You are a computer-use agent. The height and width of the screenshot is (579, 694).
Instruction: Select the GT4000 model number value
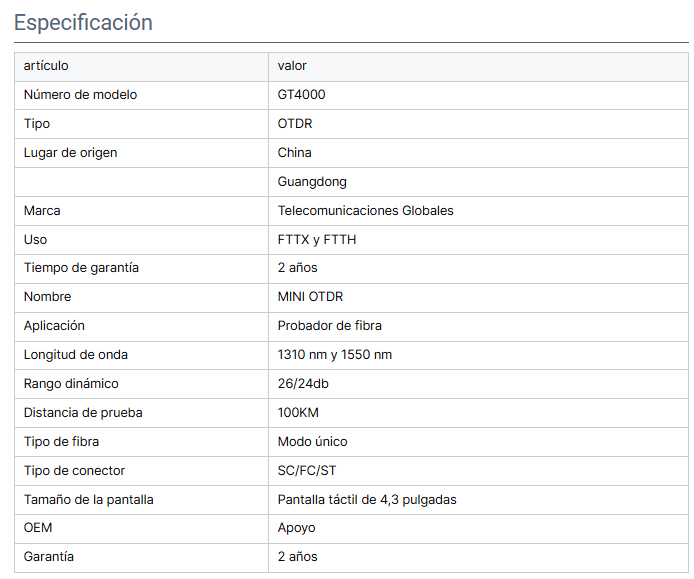(x=301, y=95)
